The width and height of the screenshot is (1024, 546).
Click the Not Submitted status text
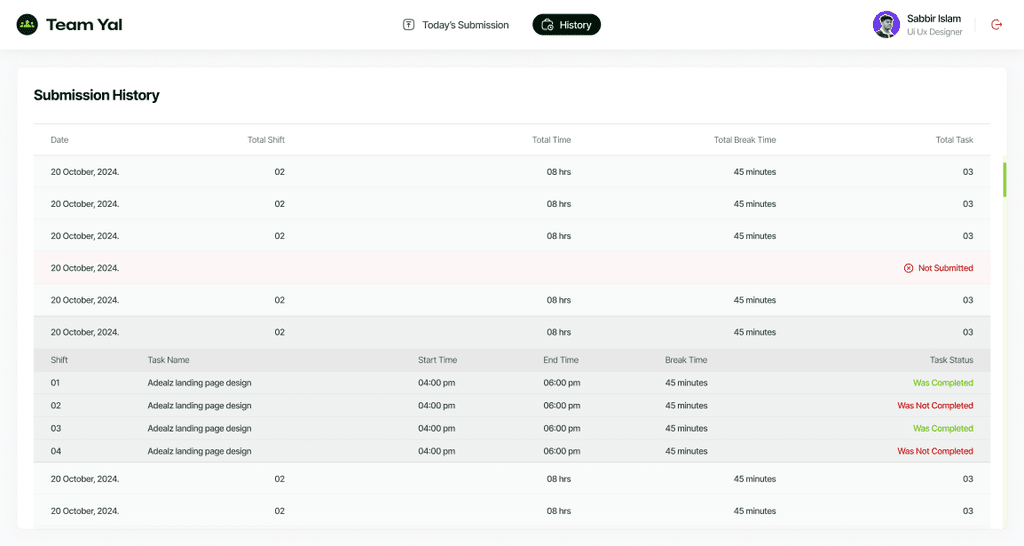(945, 268)
